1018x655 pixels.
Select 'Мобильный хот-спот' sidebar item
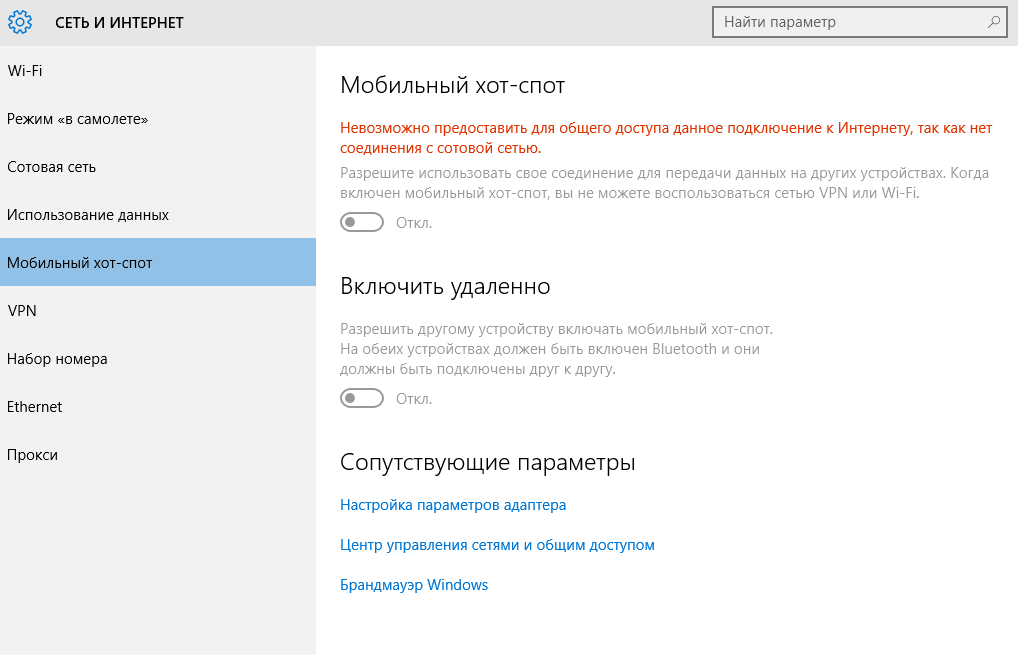tap(80, 263)
